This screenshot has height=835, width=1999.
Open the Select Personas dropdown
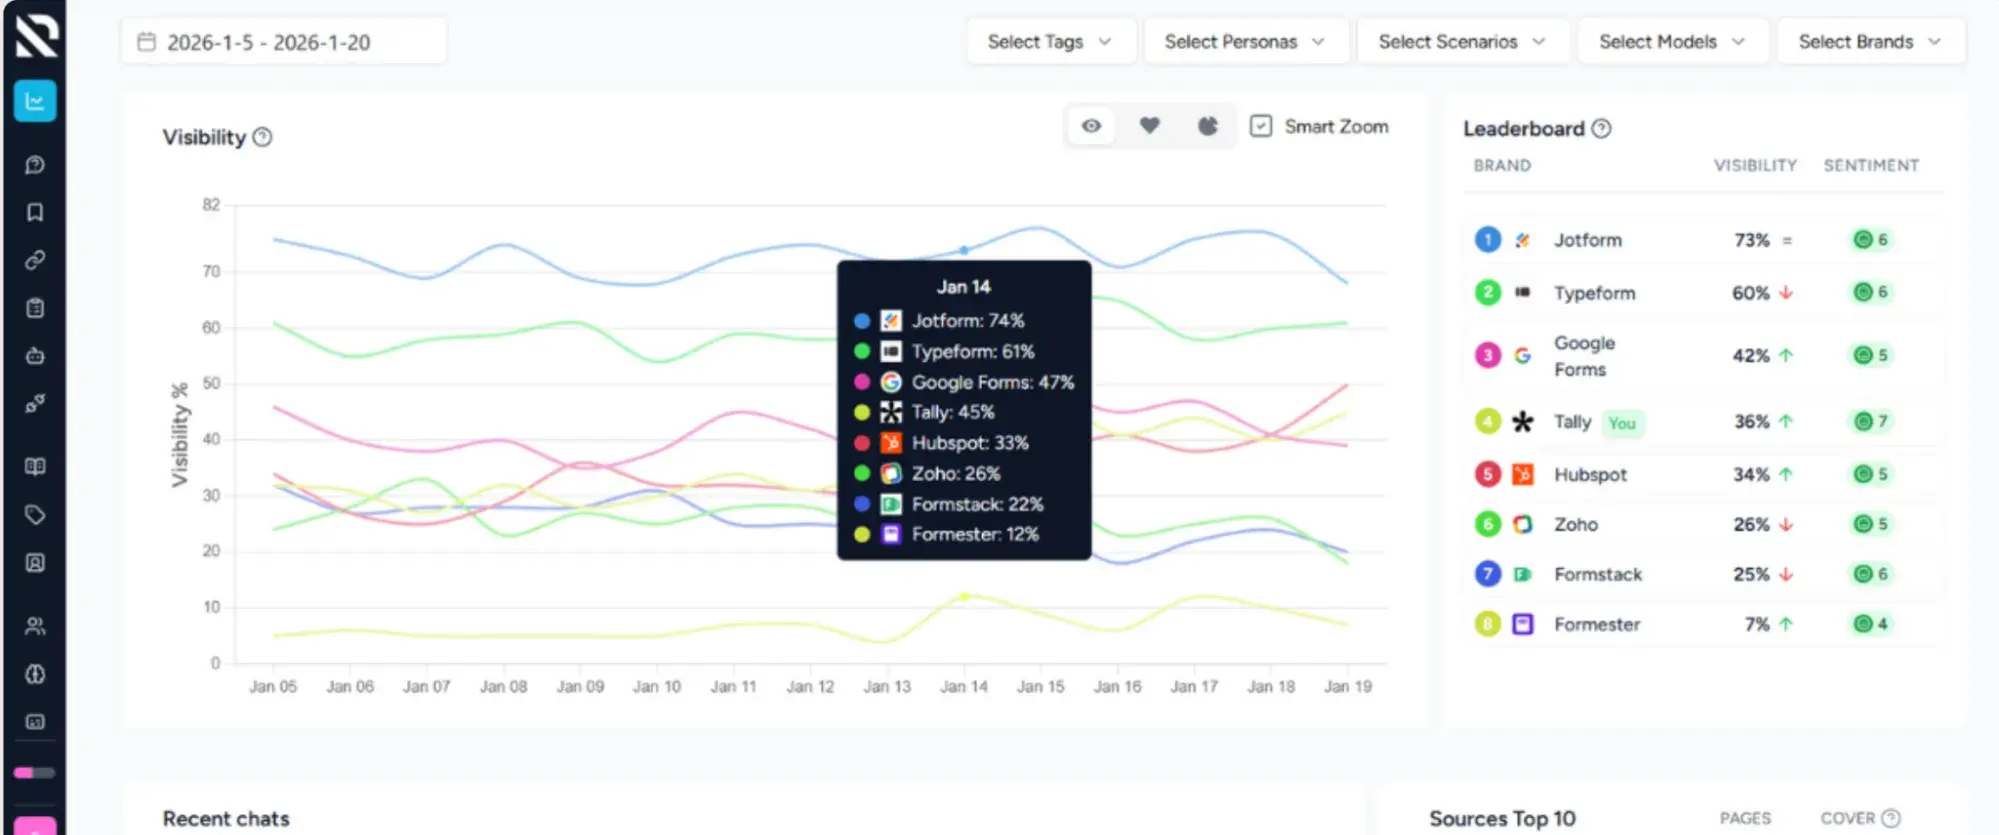point(1246,41)
